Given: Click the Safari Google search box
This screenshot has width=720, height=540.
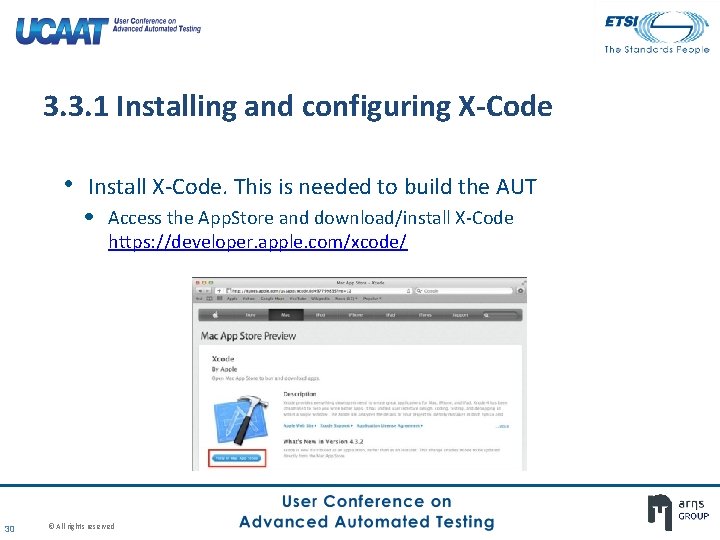Looking at the screenshot, I should [464, 291].
